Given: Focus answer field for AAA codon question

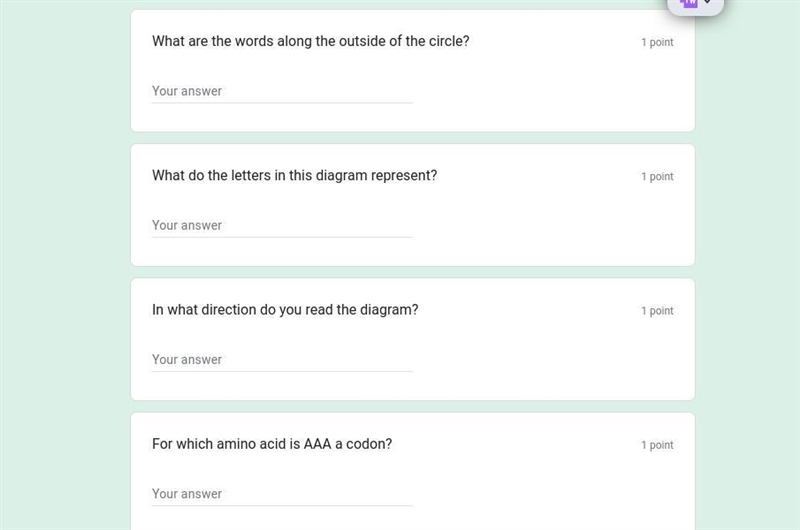Looking at the screenshot, I should [x=282, y=494].
